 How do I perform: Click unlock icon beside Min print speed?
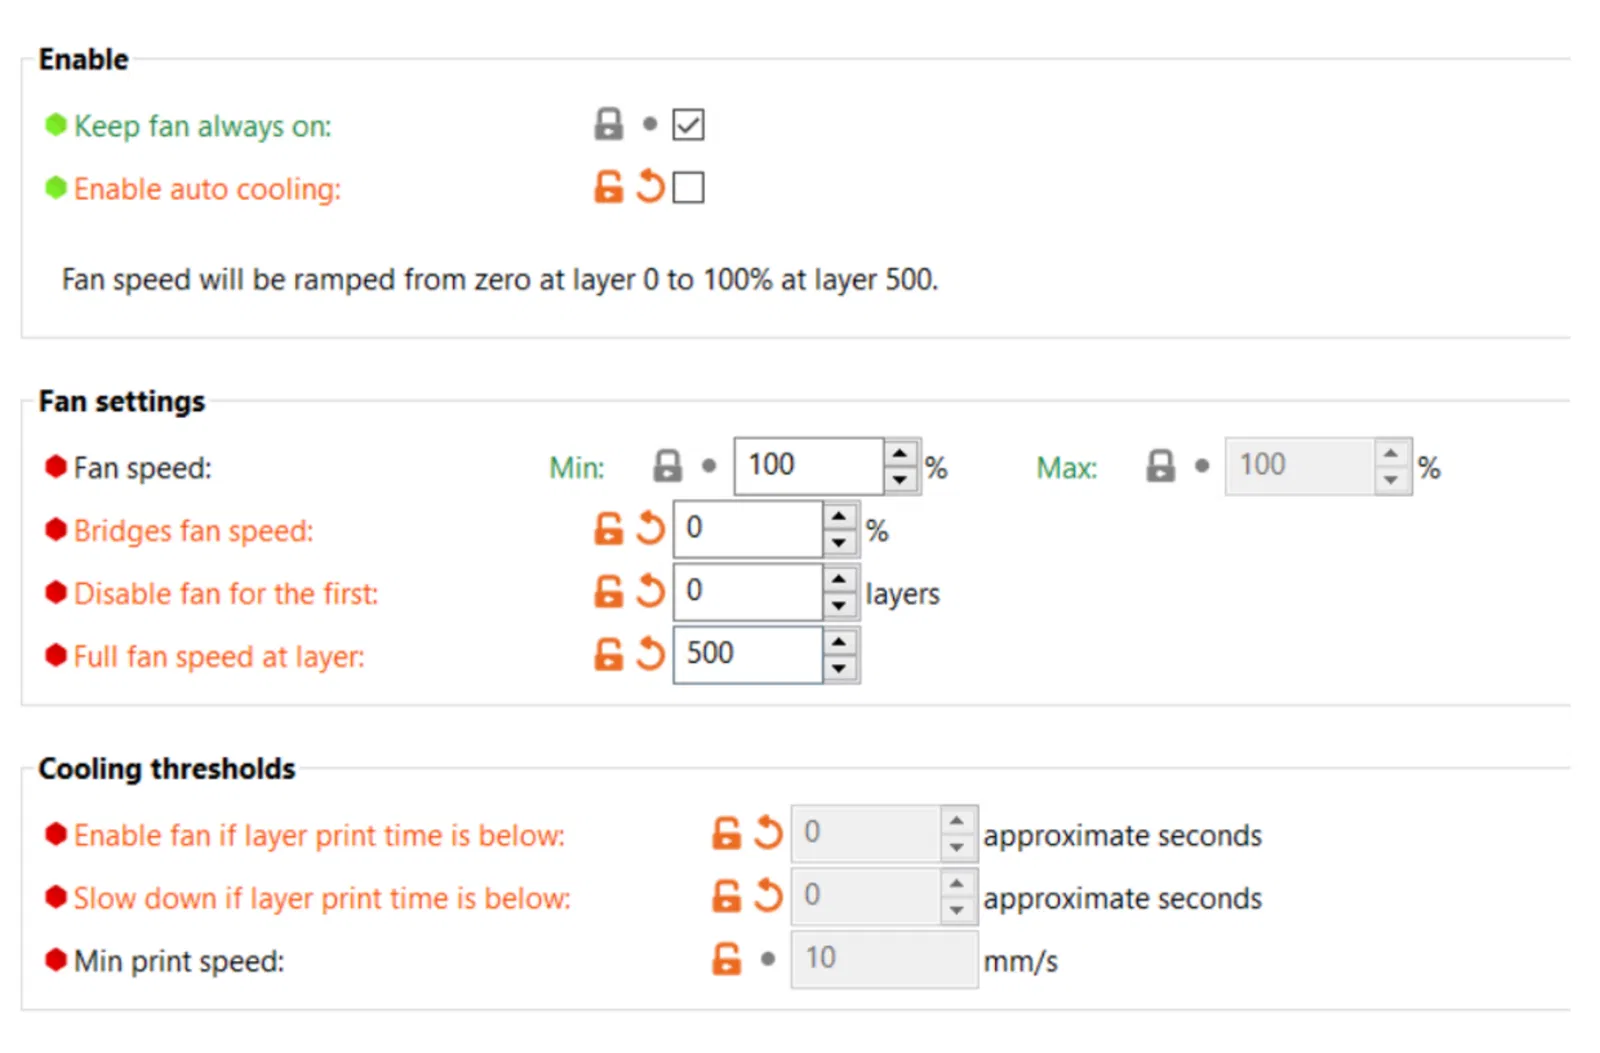click(x=726, y=960)
